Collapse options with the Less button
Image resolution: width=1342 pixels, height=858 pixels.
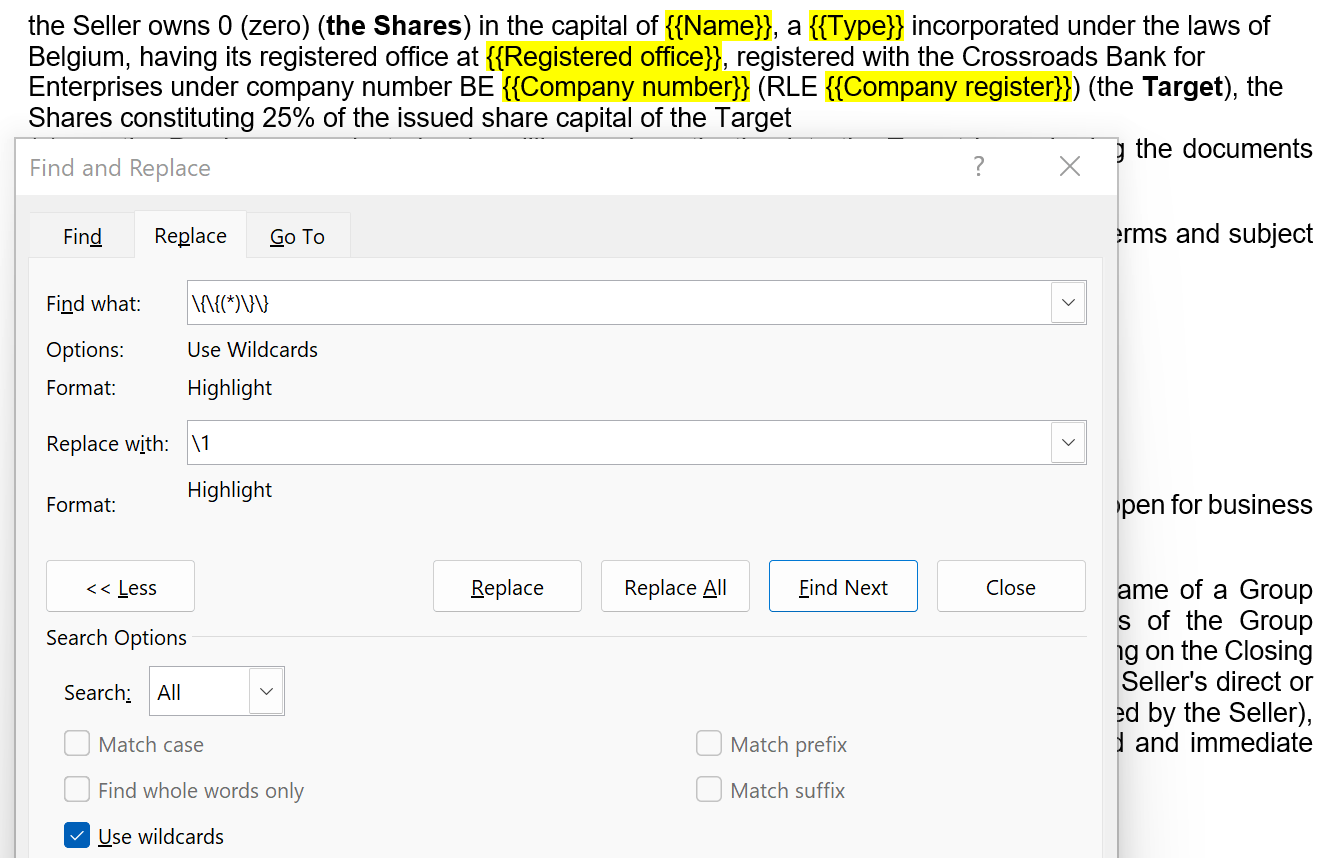click(x=120, y=587)
